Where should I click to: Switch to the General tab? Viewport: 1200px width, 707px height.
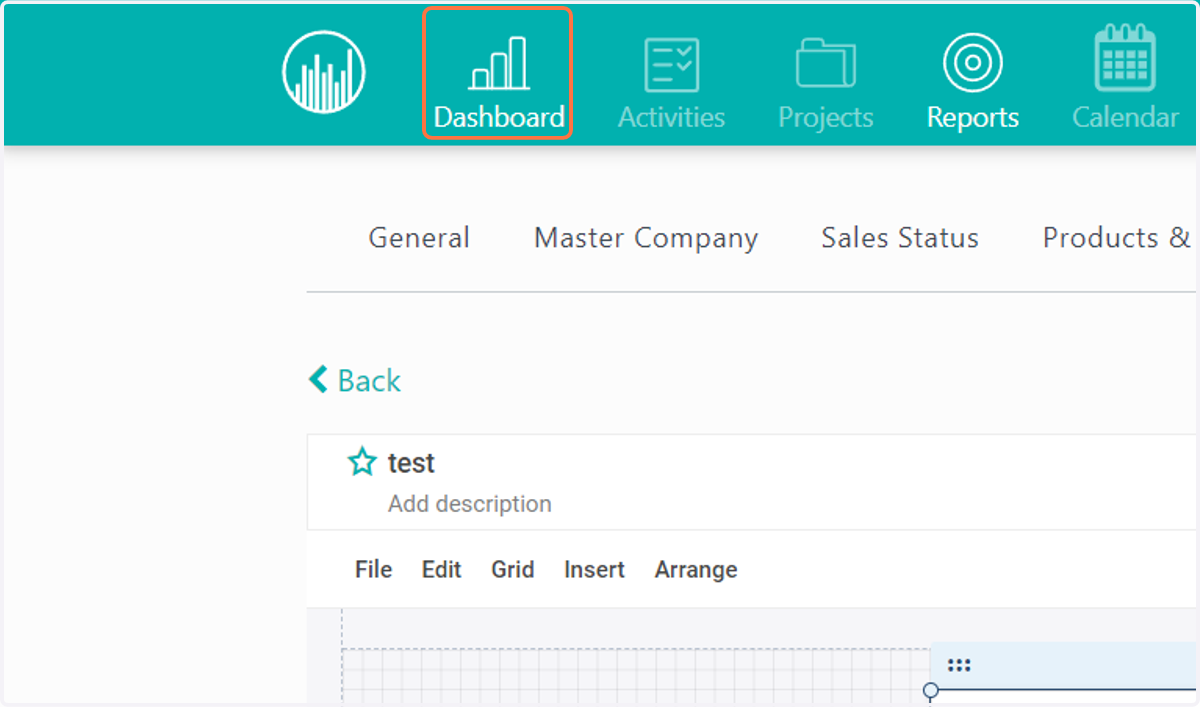(x=419, y=238)
